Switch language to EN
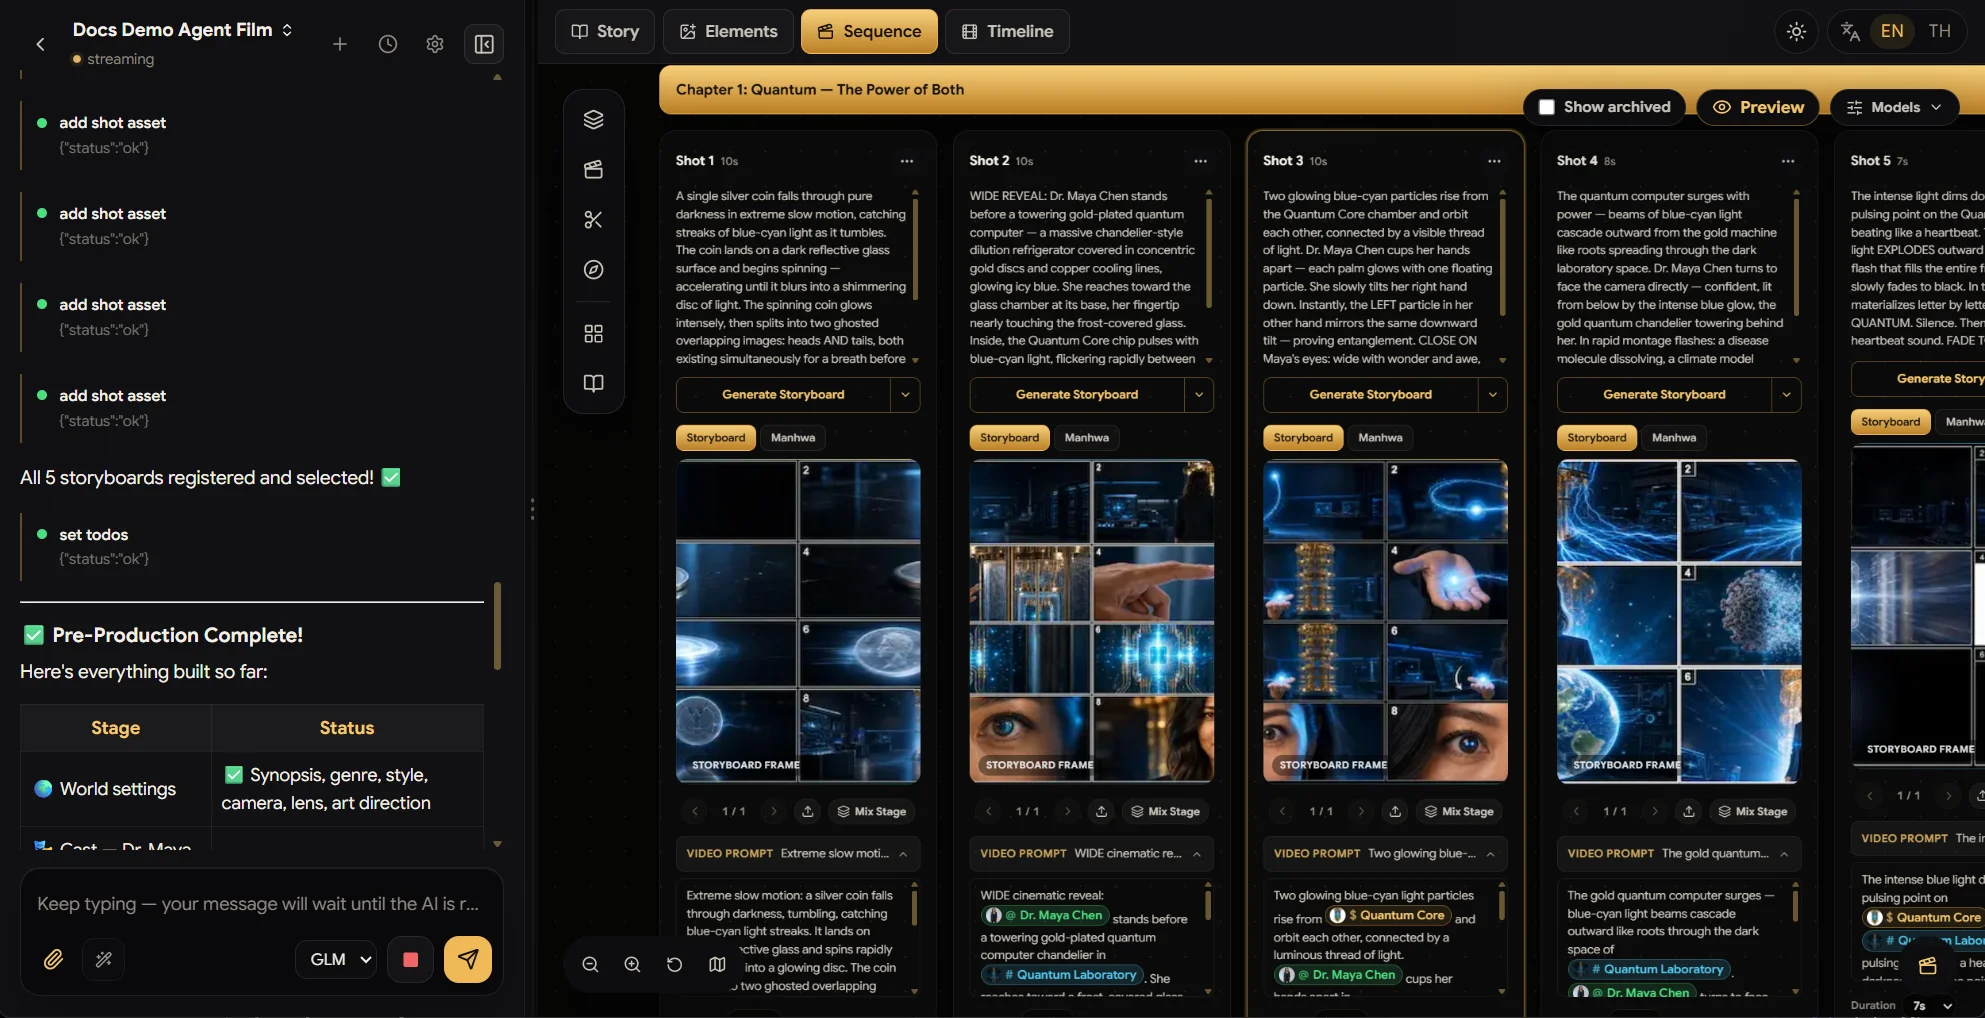The height and width of the screenshot is (1018, 1985). point(1892,31)
